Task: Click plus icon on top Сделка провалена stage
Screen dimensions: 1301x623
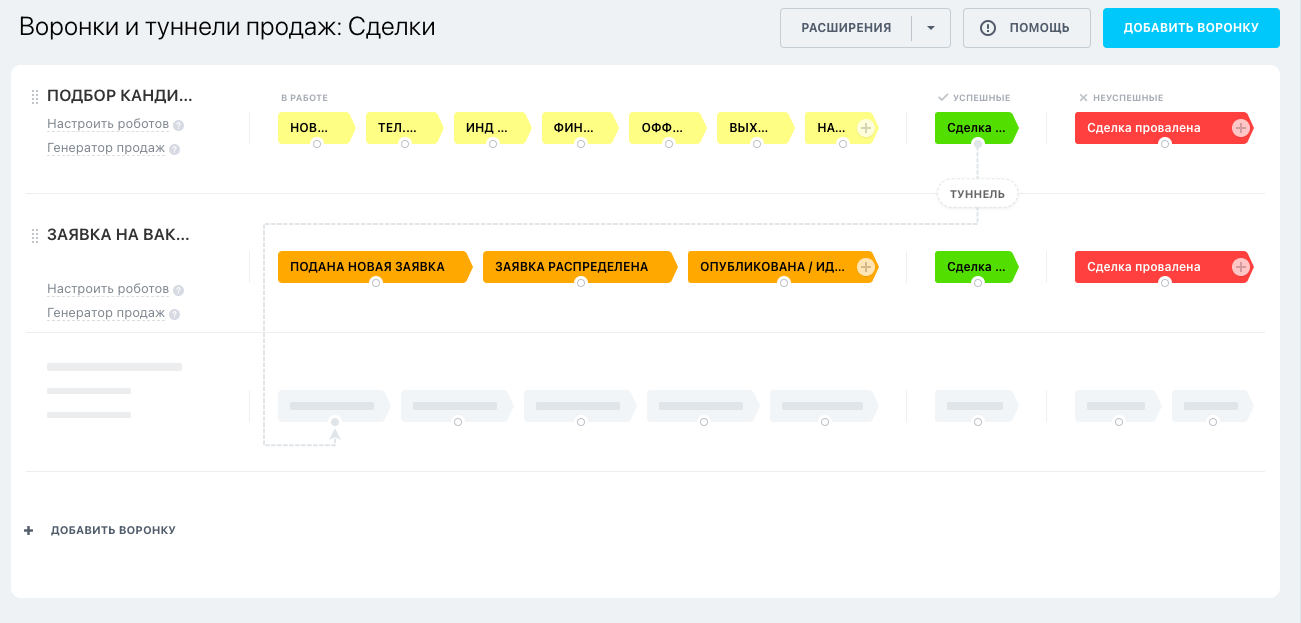Action: click(x=1240, y=128)
